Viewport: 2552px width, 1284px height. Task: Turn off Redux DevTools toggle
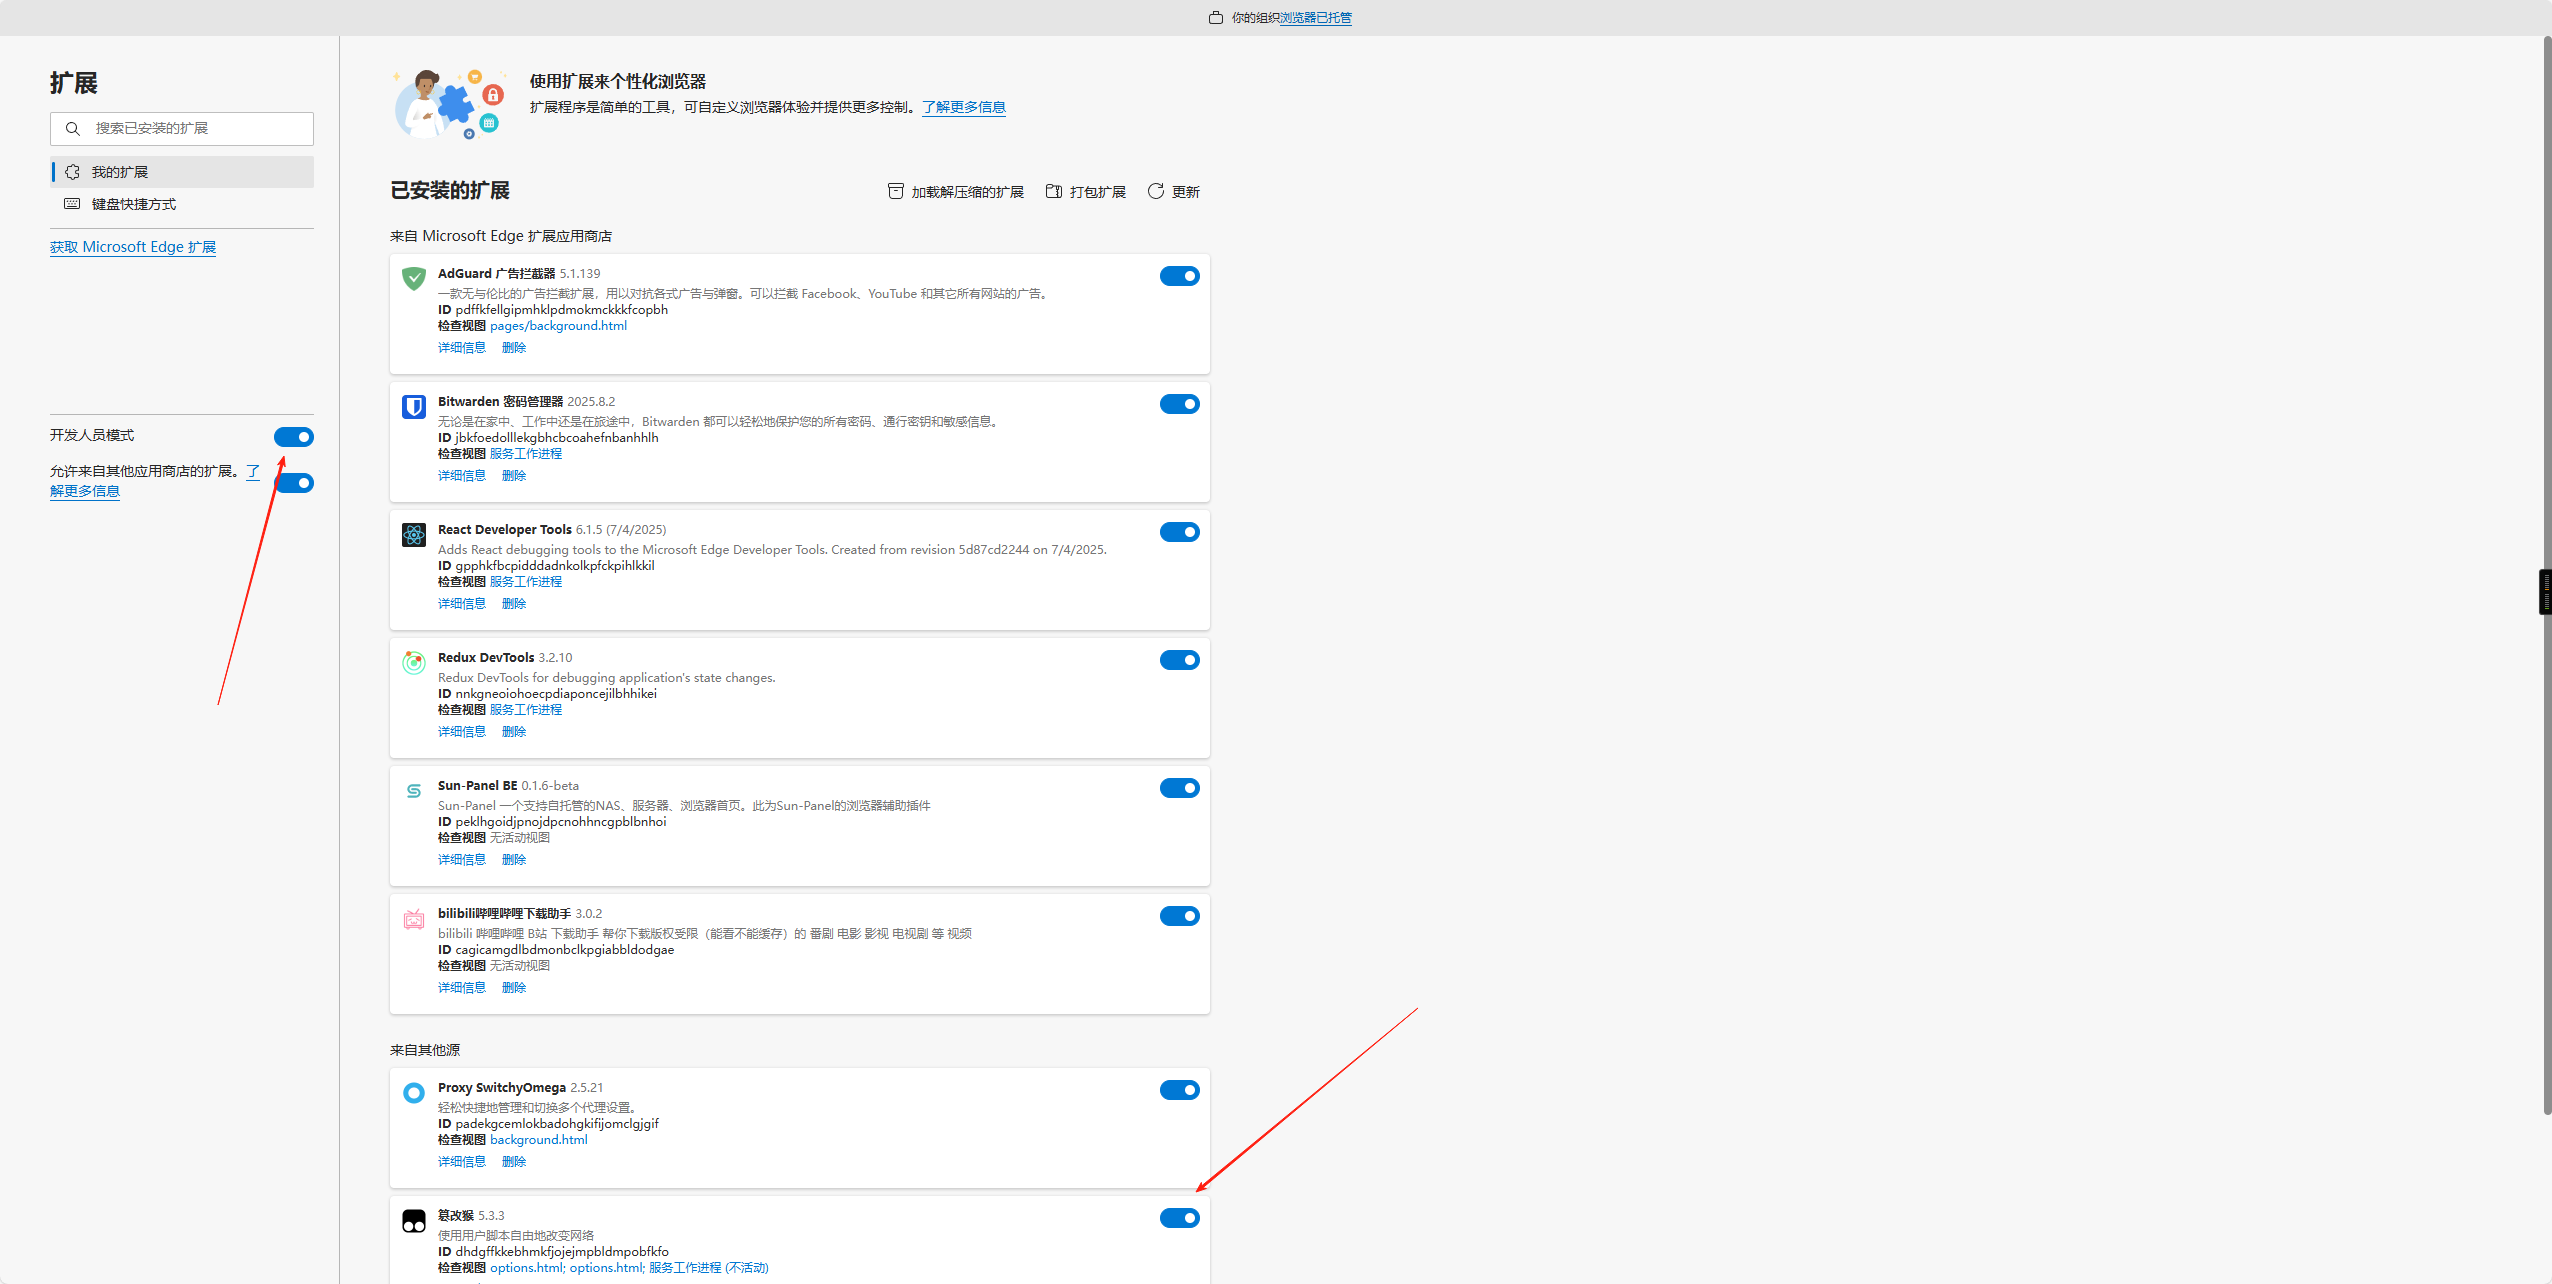pyautogui.click(x=1180, y=660)
